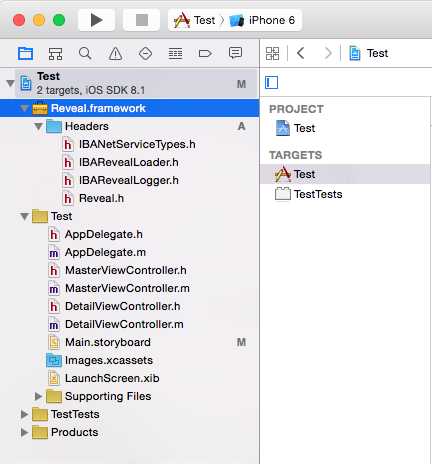Open the Symbol navigator hierarchy icon
432x464 pixels.
(55, 53)
